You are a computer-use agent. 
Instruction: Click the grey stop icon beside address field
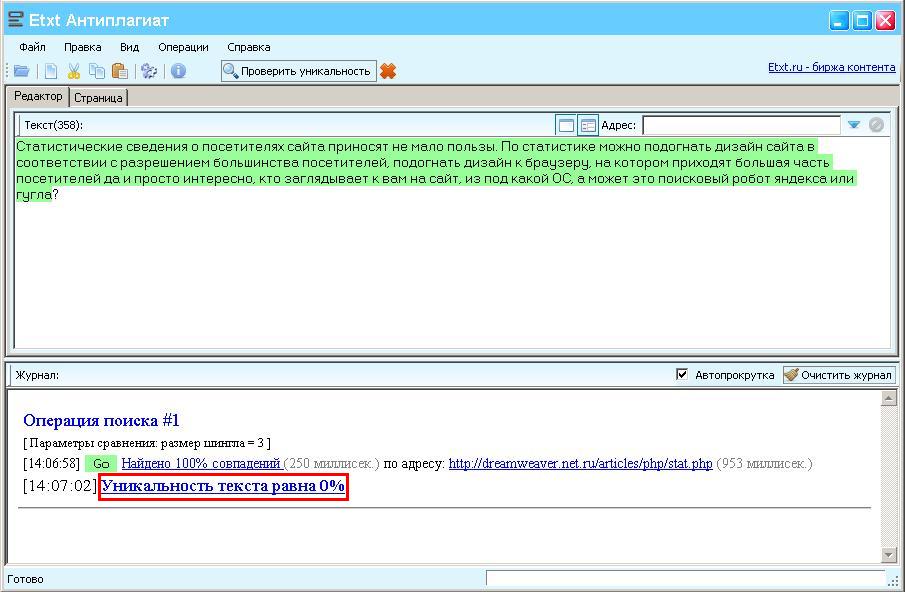pos(876,125)
